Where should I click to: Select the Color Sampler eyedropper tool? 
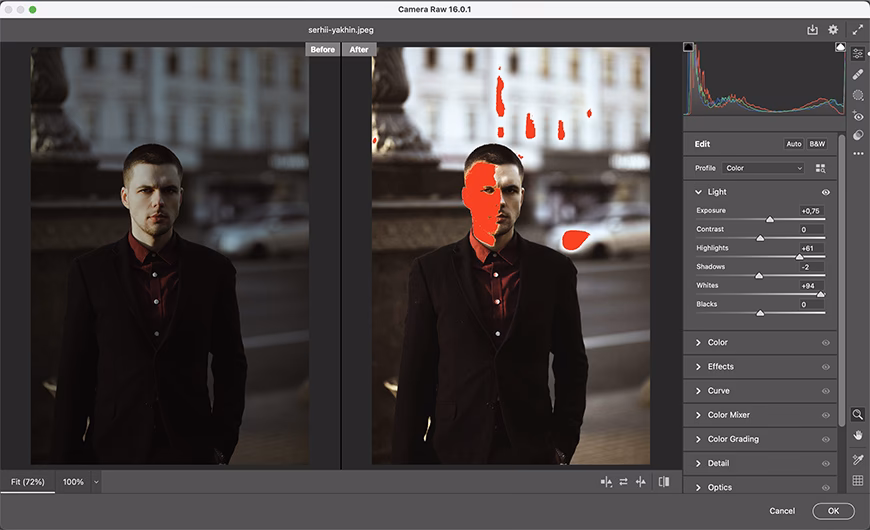pyautogui.click(x=858, y=460)
